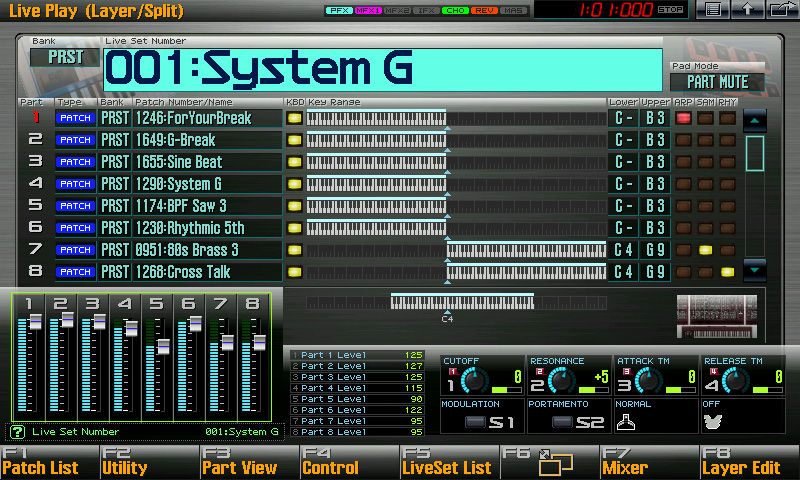The height and width of the screenshot is (480, 800).
Task: Toggle RHY switch for part 8
Action: click(728, 272)
